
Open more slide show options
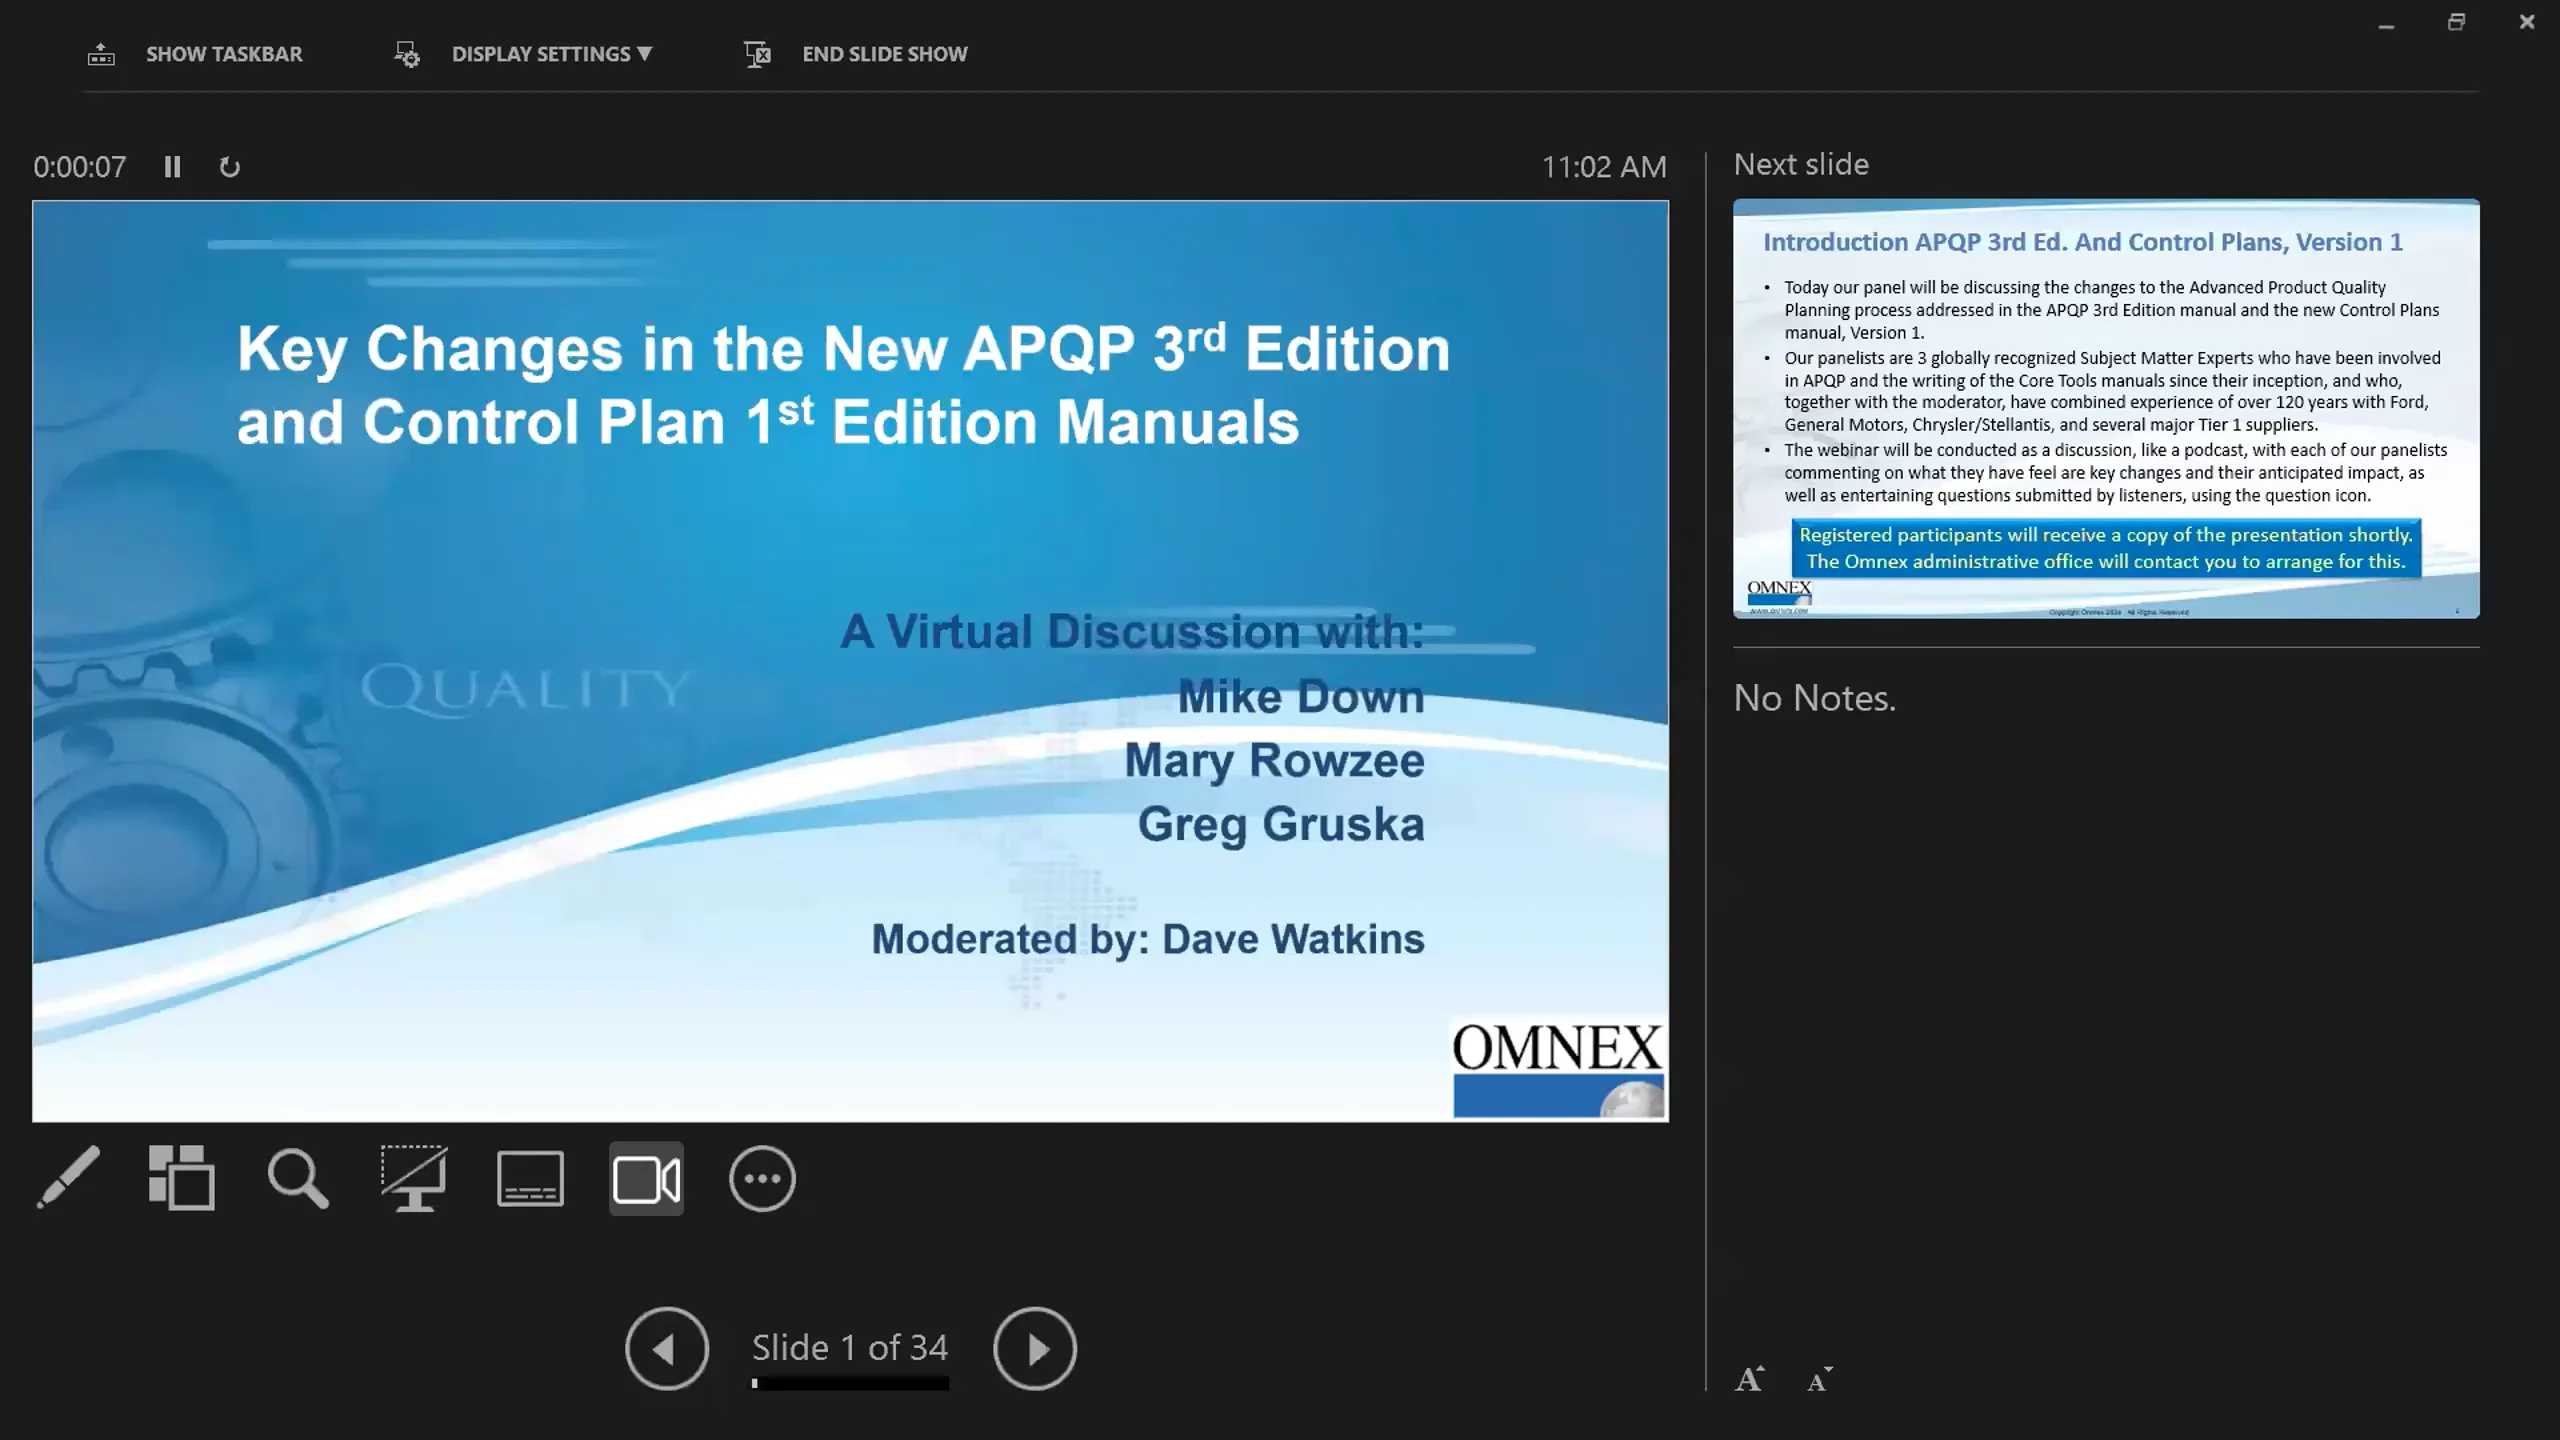pyautogui.click(x=763, y=1179)
